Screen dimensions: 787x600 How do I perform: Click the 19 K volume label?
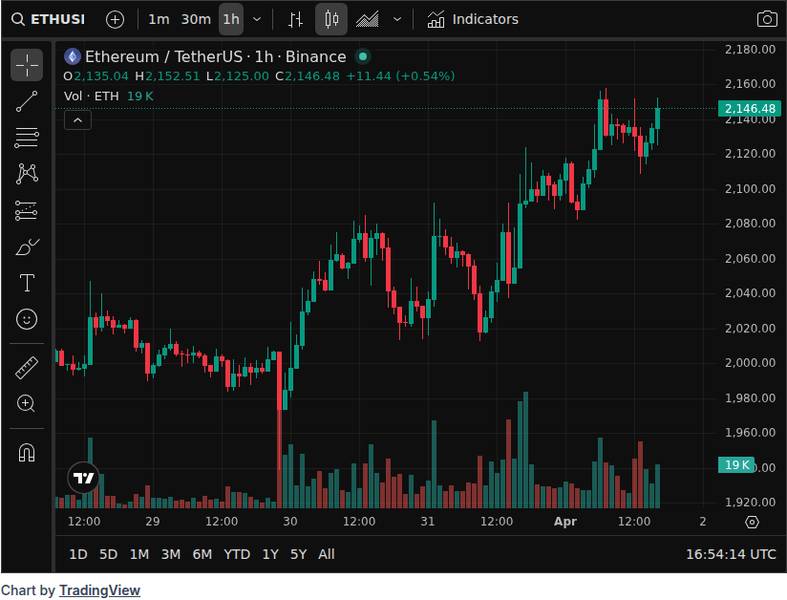point(736,465)
